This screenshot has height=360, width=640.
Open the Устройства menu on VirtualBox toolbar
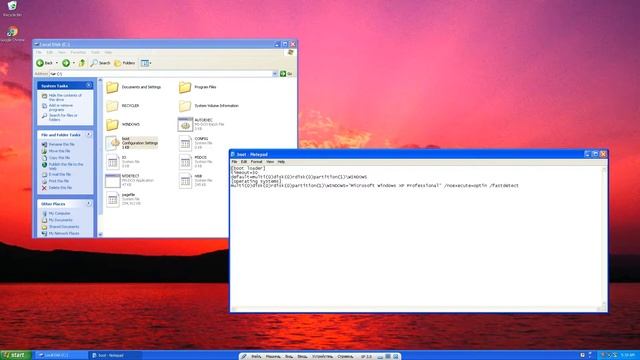pos(322,356)
